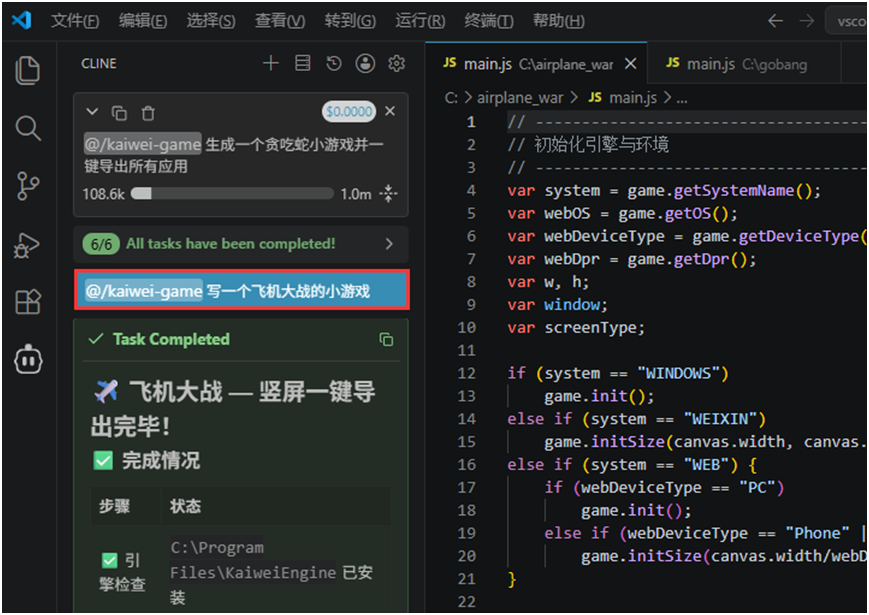Open the 编辑(E) menu
The width and height of the screenshot is (869, 615).
pos(143,21)
